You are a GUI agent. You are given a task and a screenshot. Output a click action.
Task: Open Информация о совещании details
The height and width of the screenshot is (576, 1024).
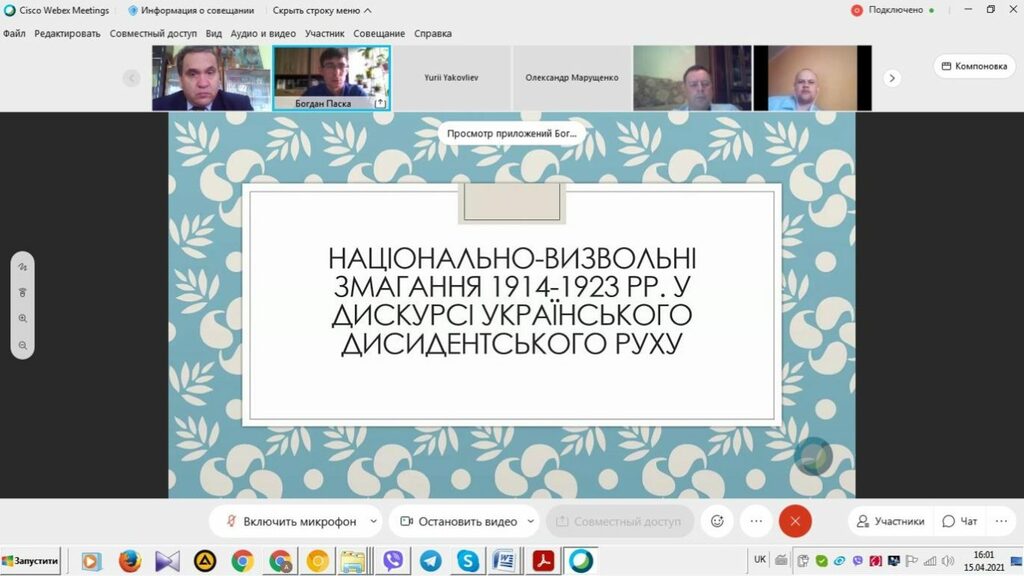tap(193, 10)
